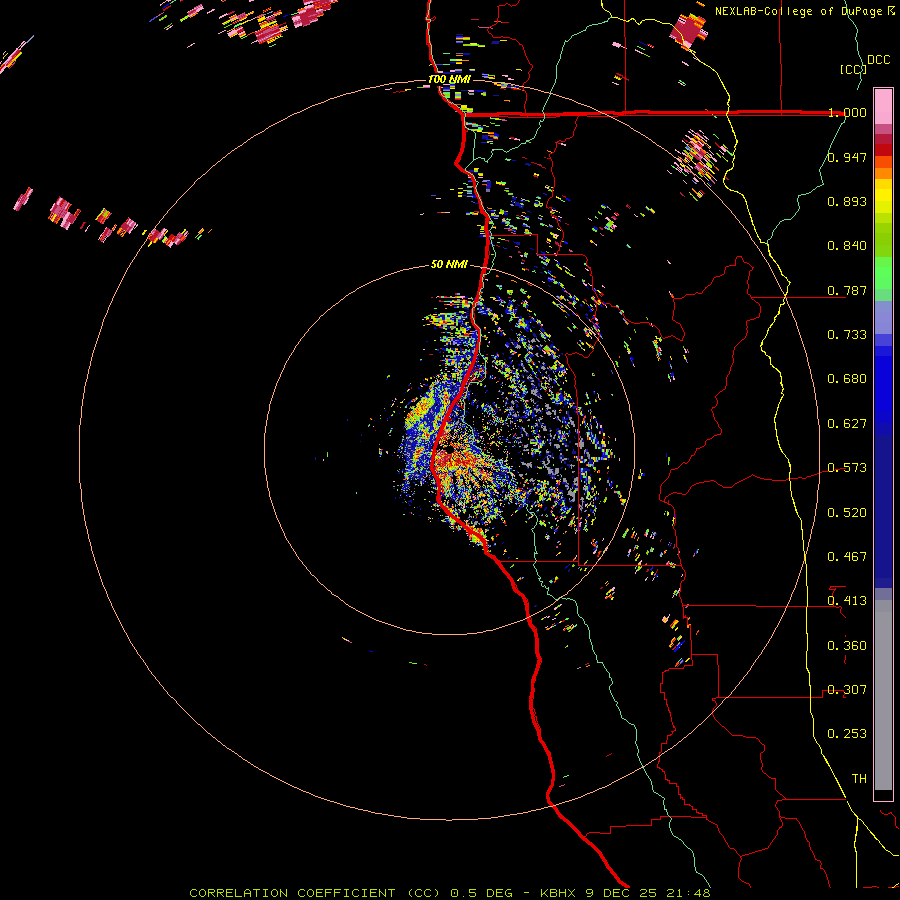
Task: Select the 1.000 scale value
Action: tap(847, 112)
